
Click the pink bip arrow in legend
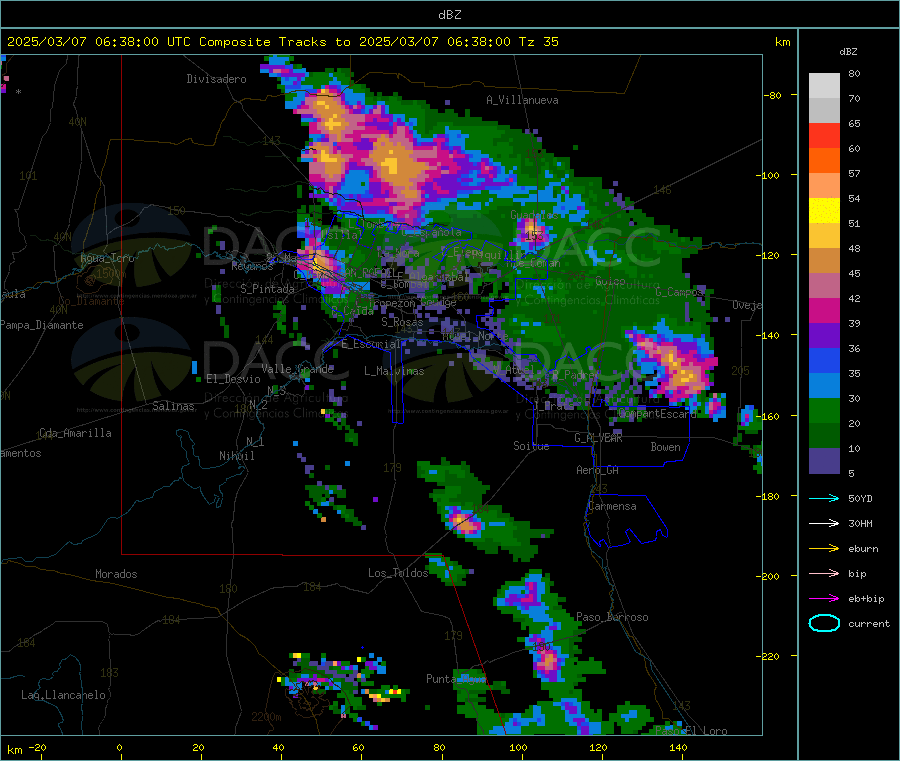click(824, 573)
